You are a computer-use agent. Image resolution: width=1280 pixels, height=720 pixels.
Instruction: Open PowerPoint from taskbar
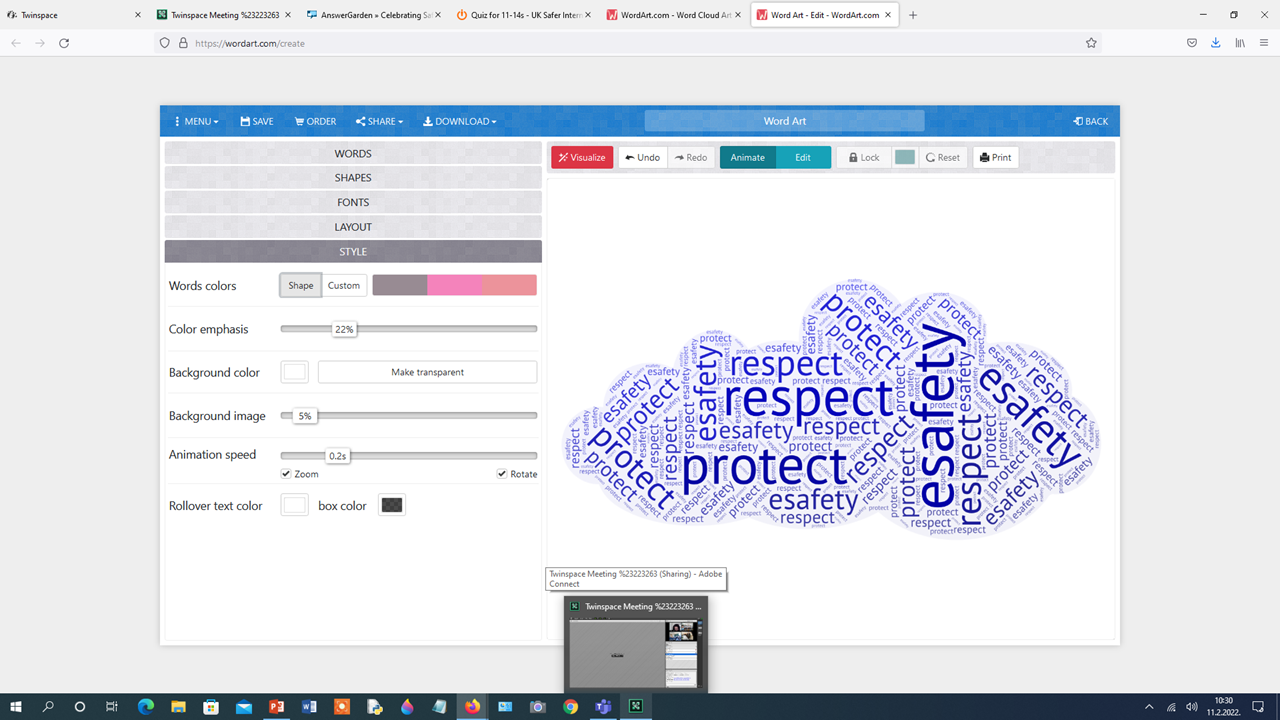point(276,706)
